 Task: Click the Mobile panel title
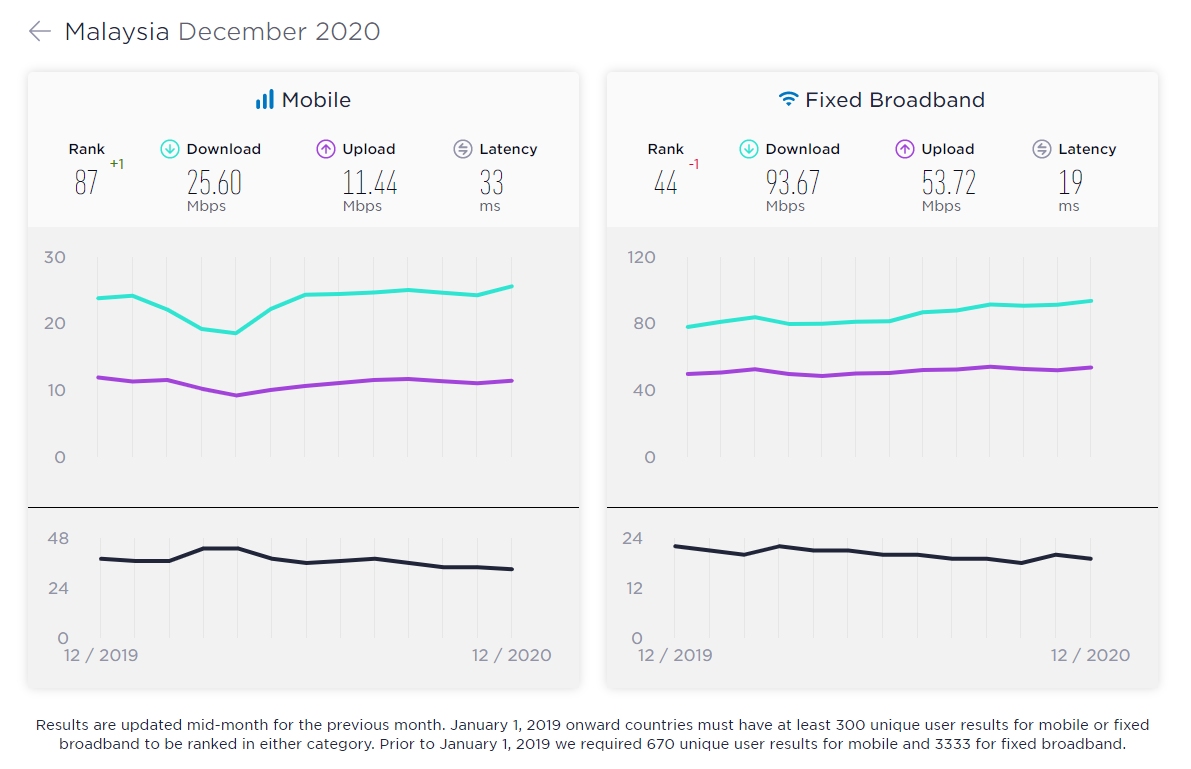coord(316,100)
